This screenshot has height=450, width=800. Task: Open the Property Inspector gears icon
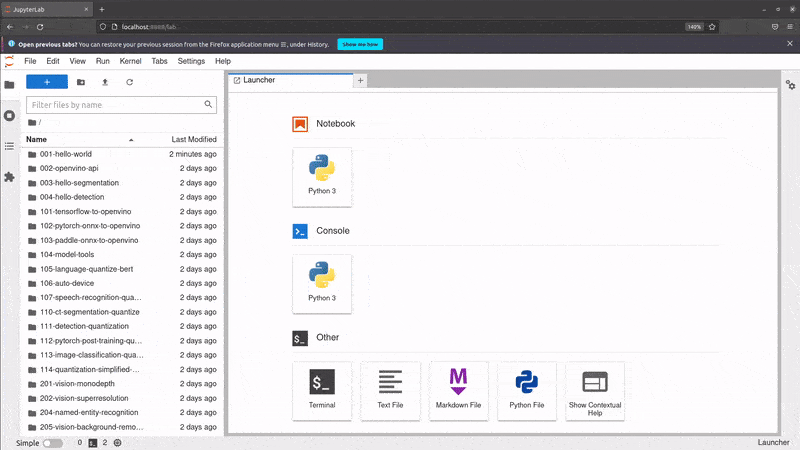pos(790,85)
